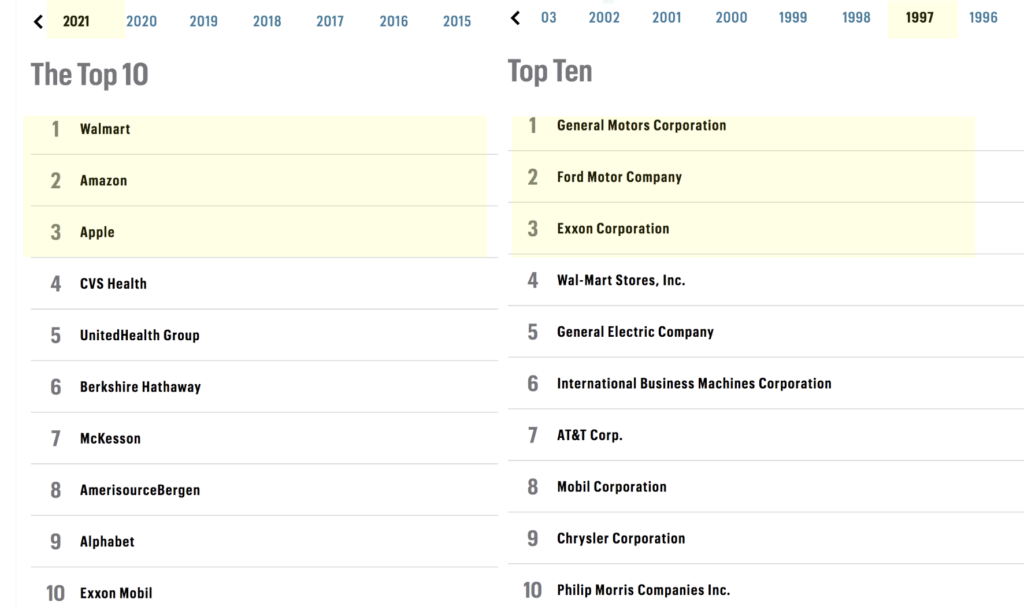Screen dimensions: 1024x610
Task: Switch to the 2019 year tab
Action: pyautogui.click(x=203, y=21)
